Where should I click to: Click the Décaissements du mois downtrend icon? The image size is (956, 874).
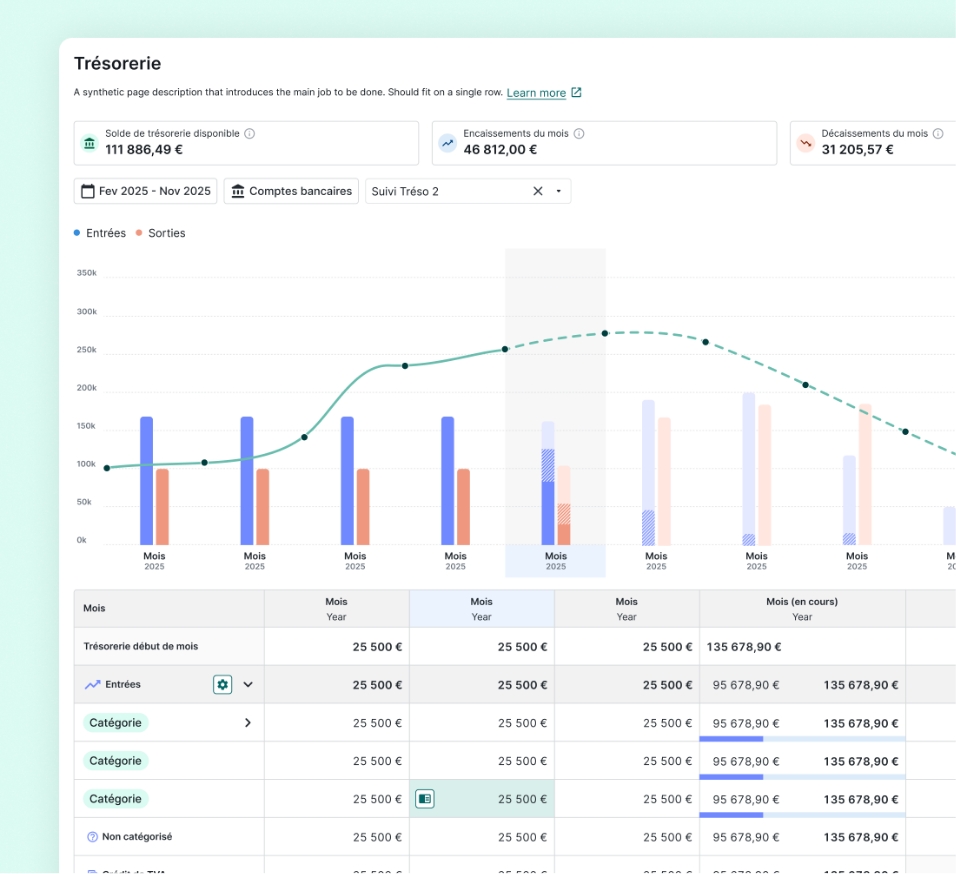(x=806, y=143)
